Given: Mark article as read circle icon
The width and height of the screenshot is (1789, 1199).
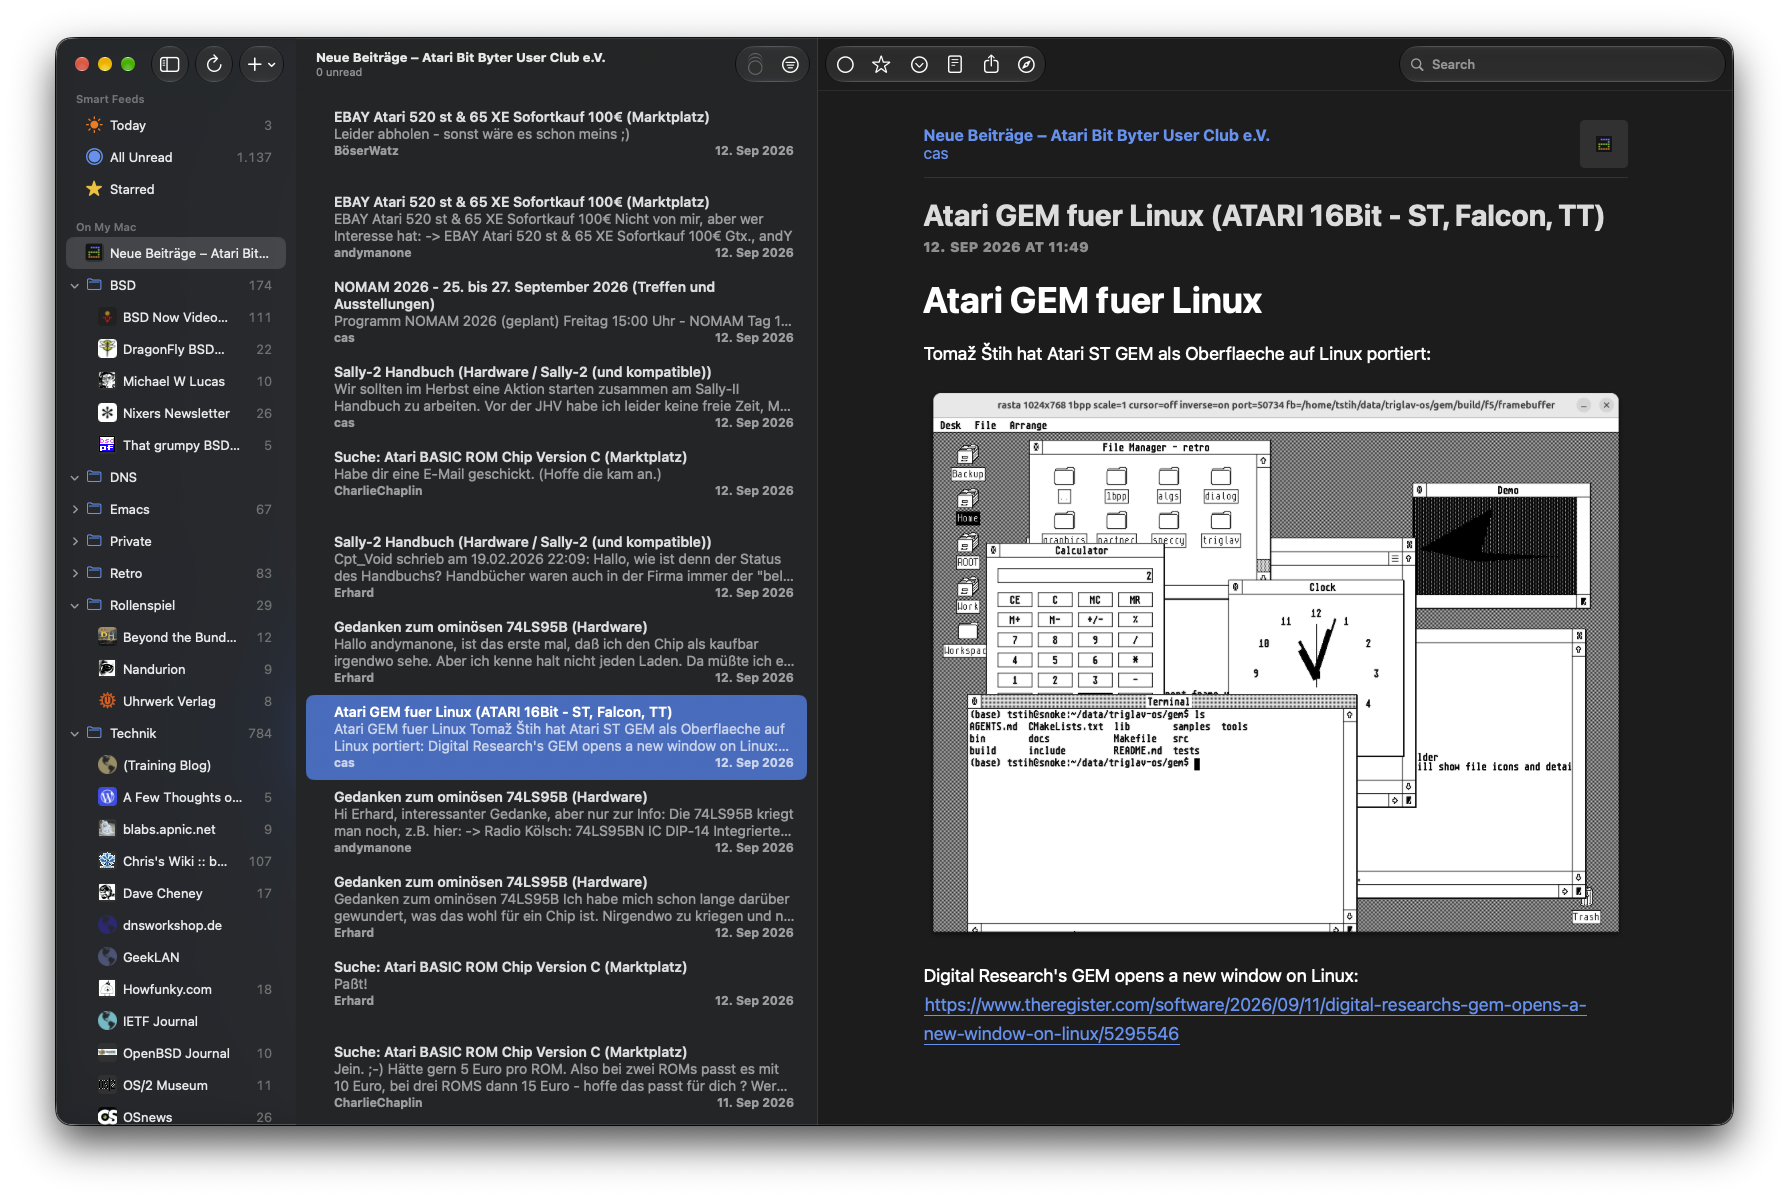Looking at the screenshot, I should 845,65.
